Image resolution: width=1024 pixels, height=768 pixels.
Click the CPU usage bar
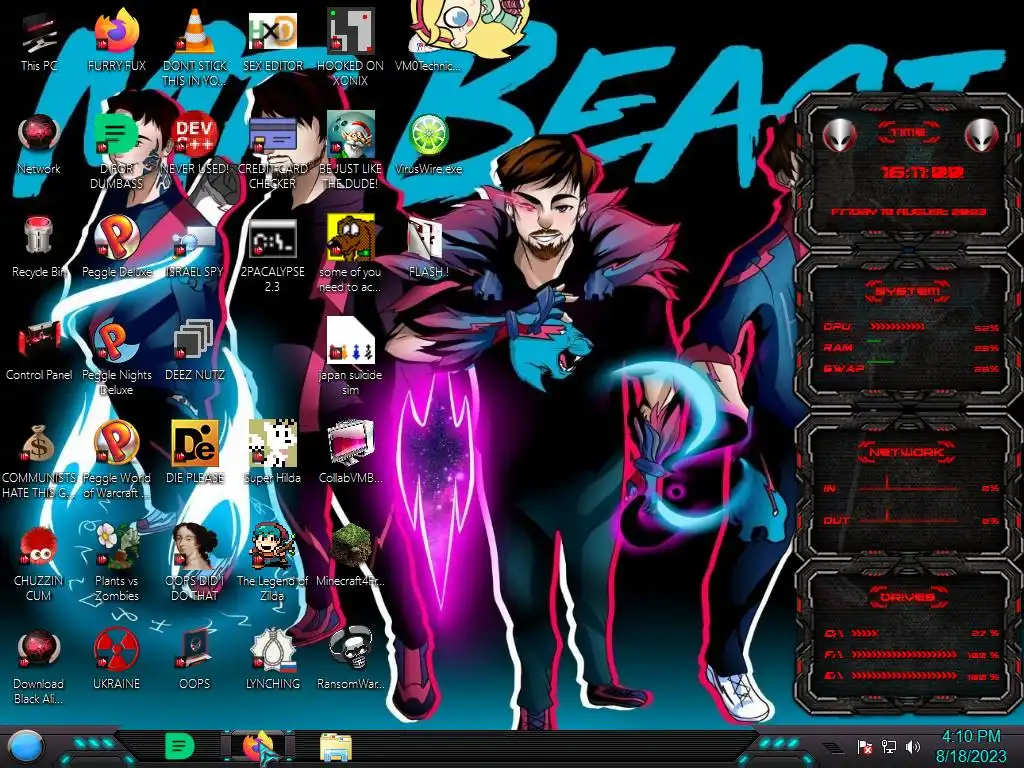[897, 327]
